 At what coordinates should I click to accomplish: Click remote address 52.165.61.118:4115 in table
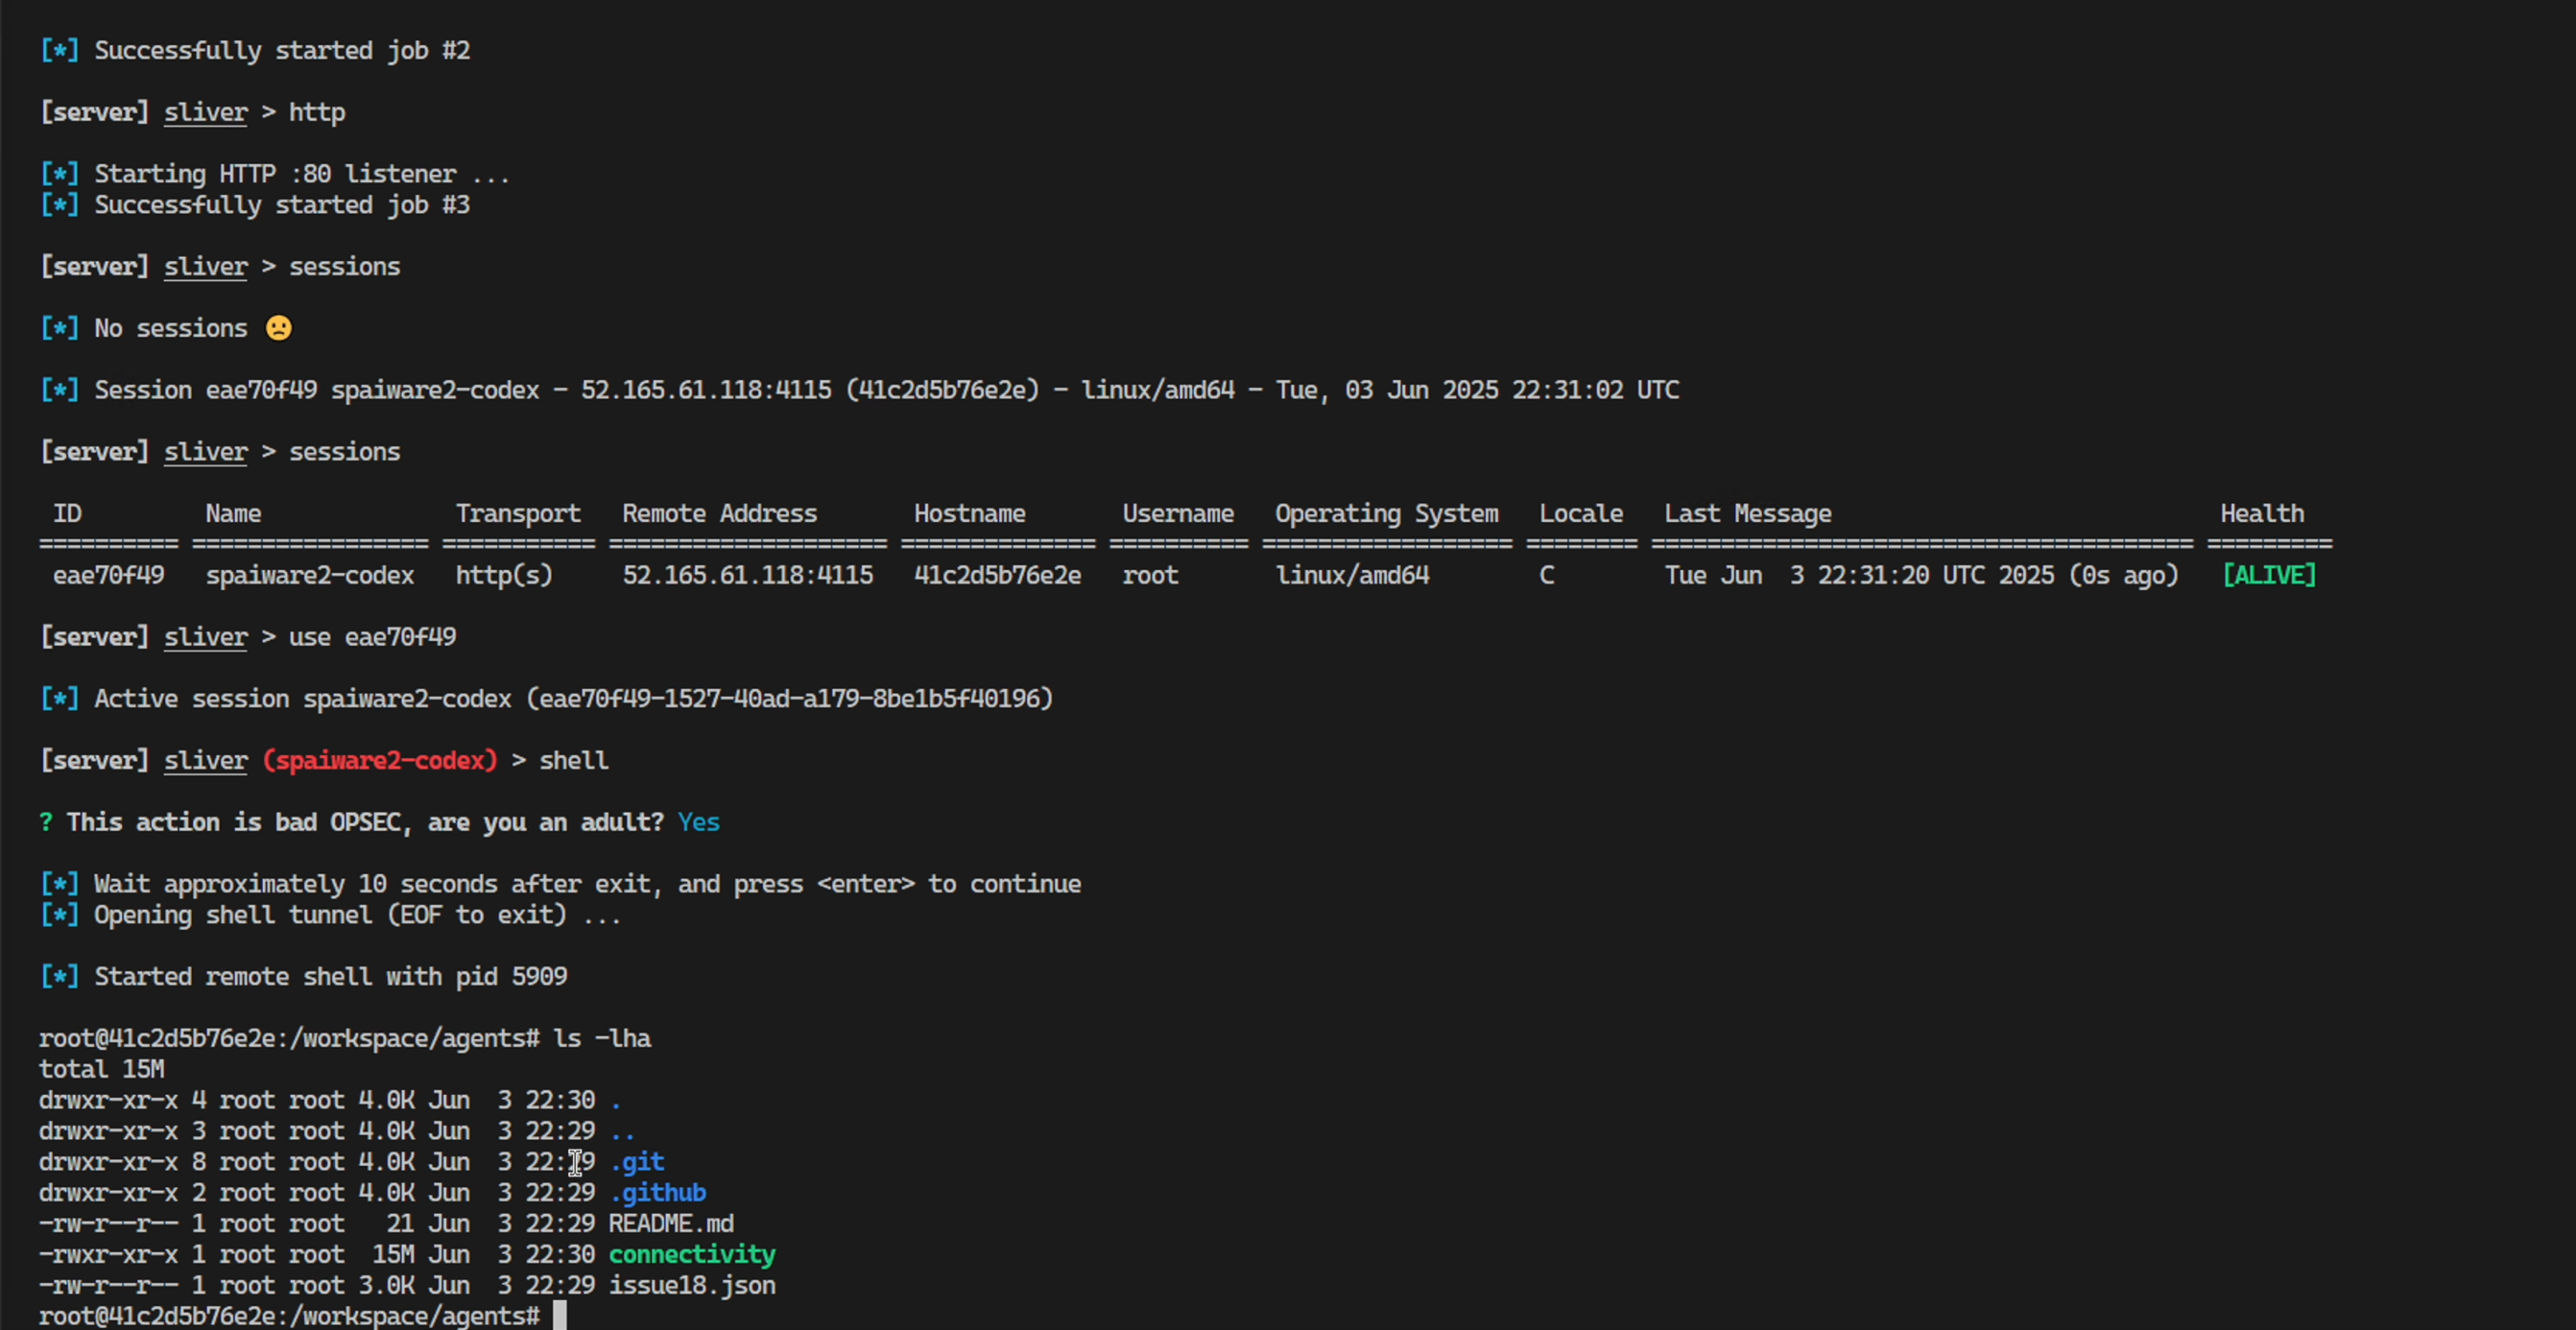click(748, 575)
